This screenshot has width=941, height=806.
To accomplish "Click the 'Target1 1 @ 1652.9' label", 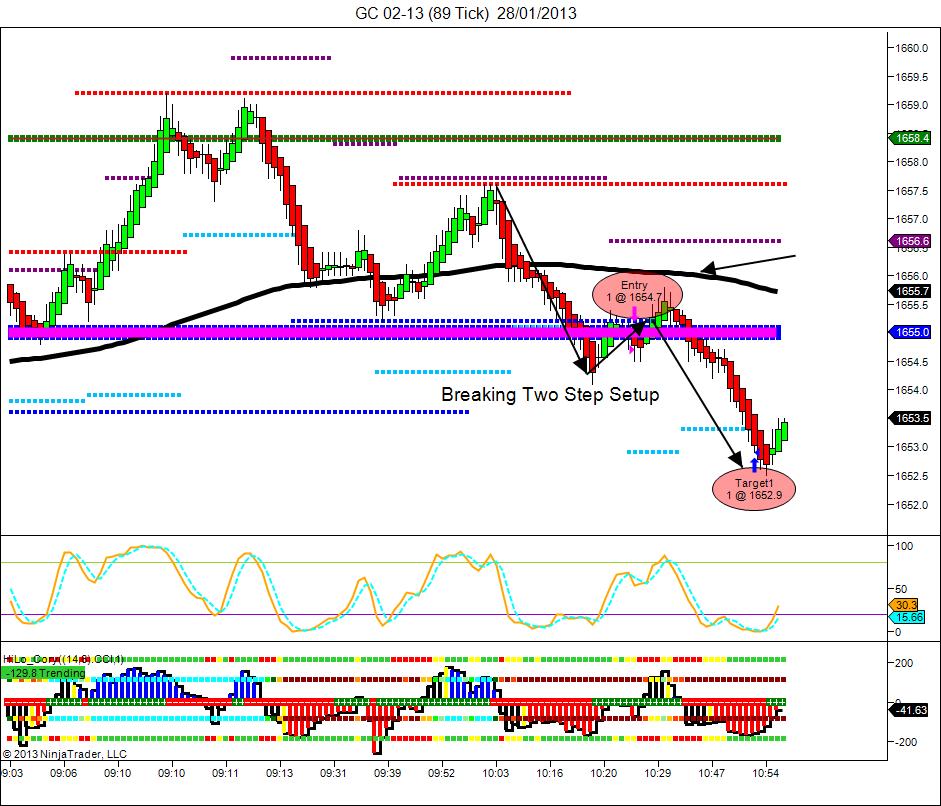I will [754, 489].
